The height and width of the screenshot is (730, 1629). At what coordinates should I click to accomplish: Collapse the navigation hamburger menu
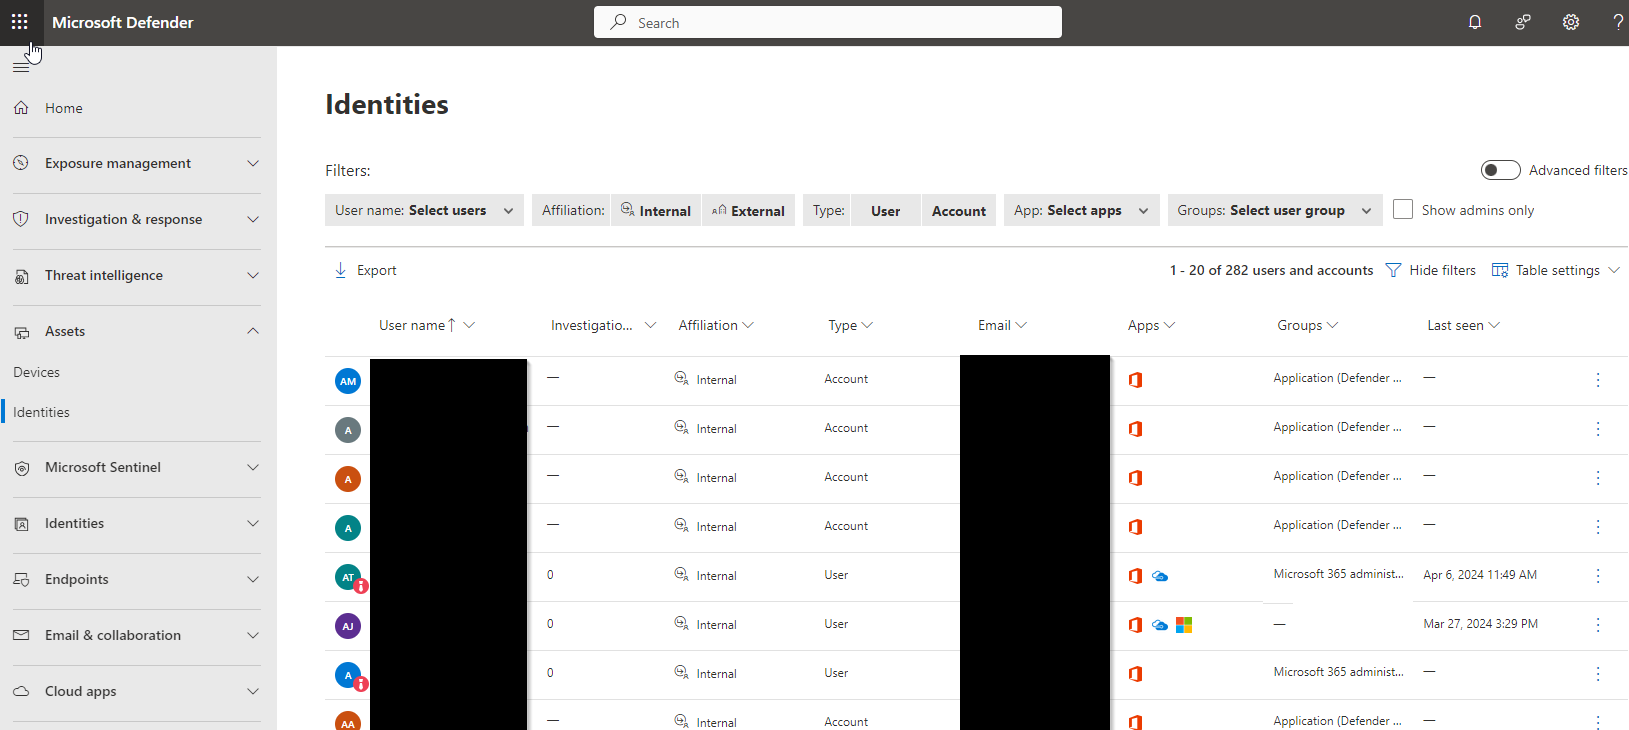pyautogui.click(x=21, y=67)
